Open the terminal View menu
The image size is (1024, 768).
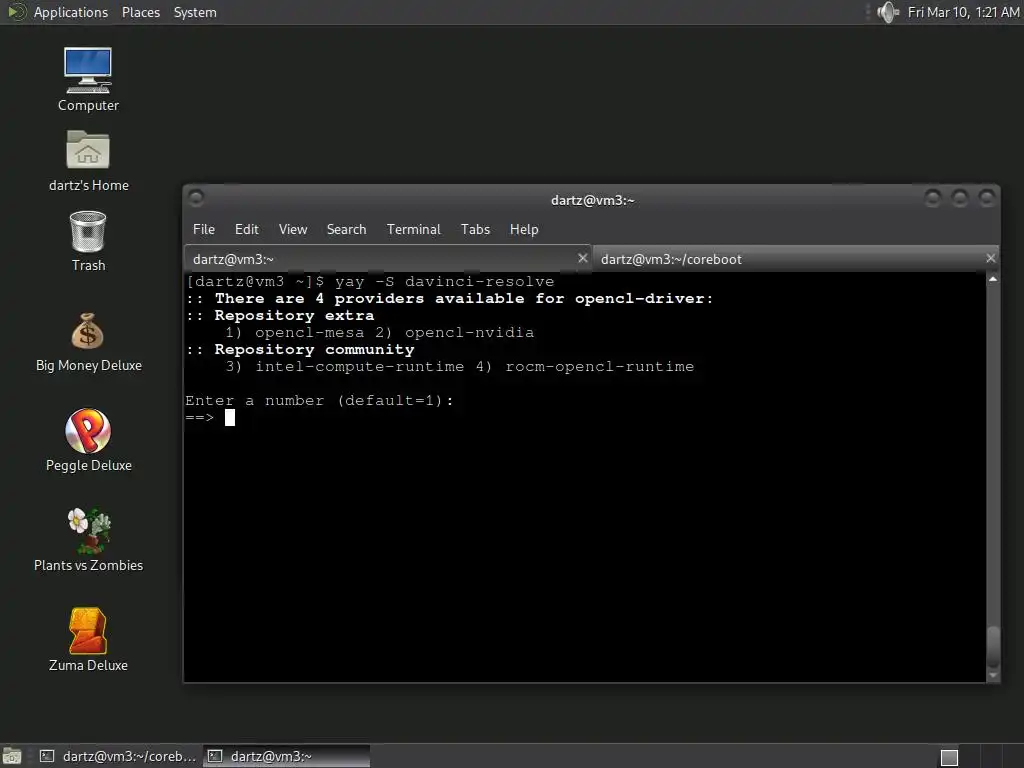pos(293,229)
